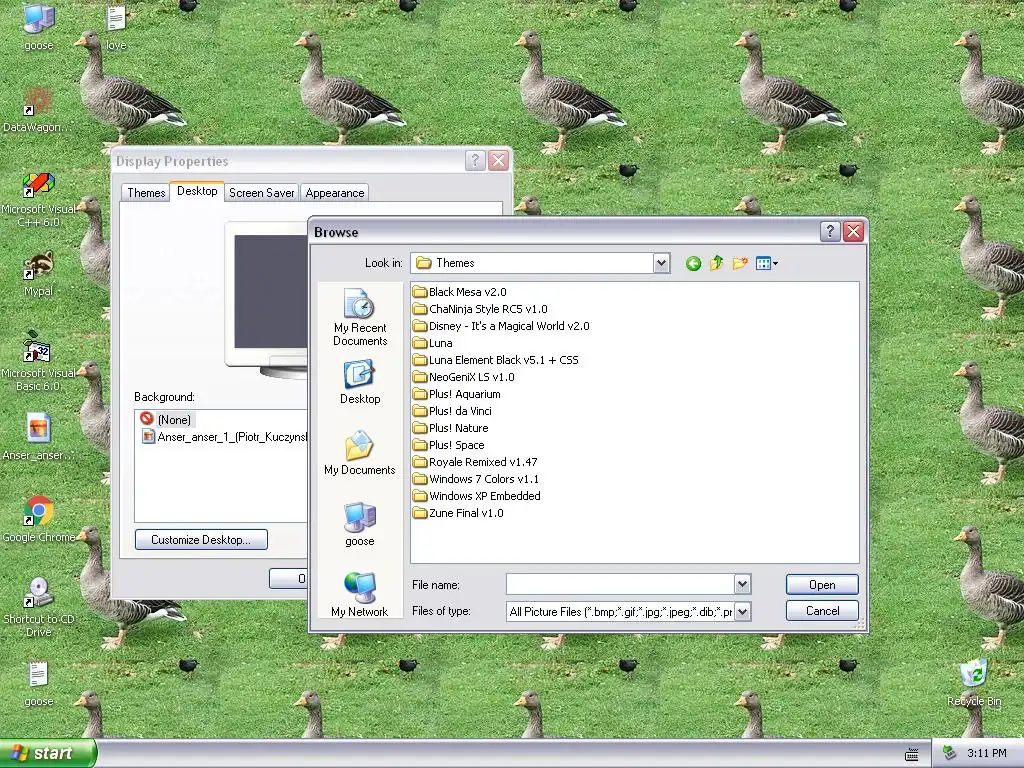1024x768 pixels.
Task: Click the system tray notification icon
Action: [950, 753]
